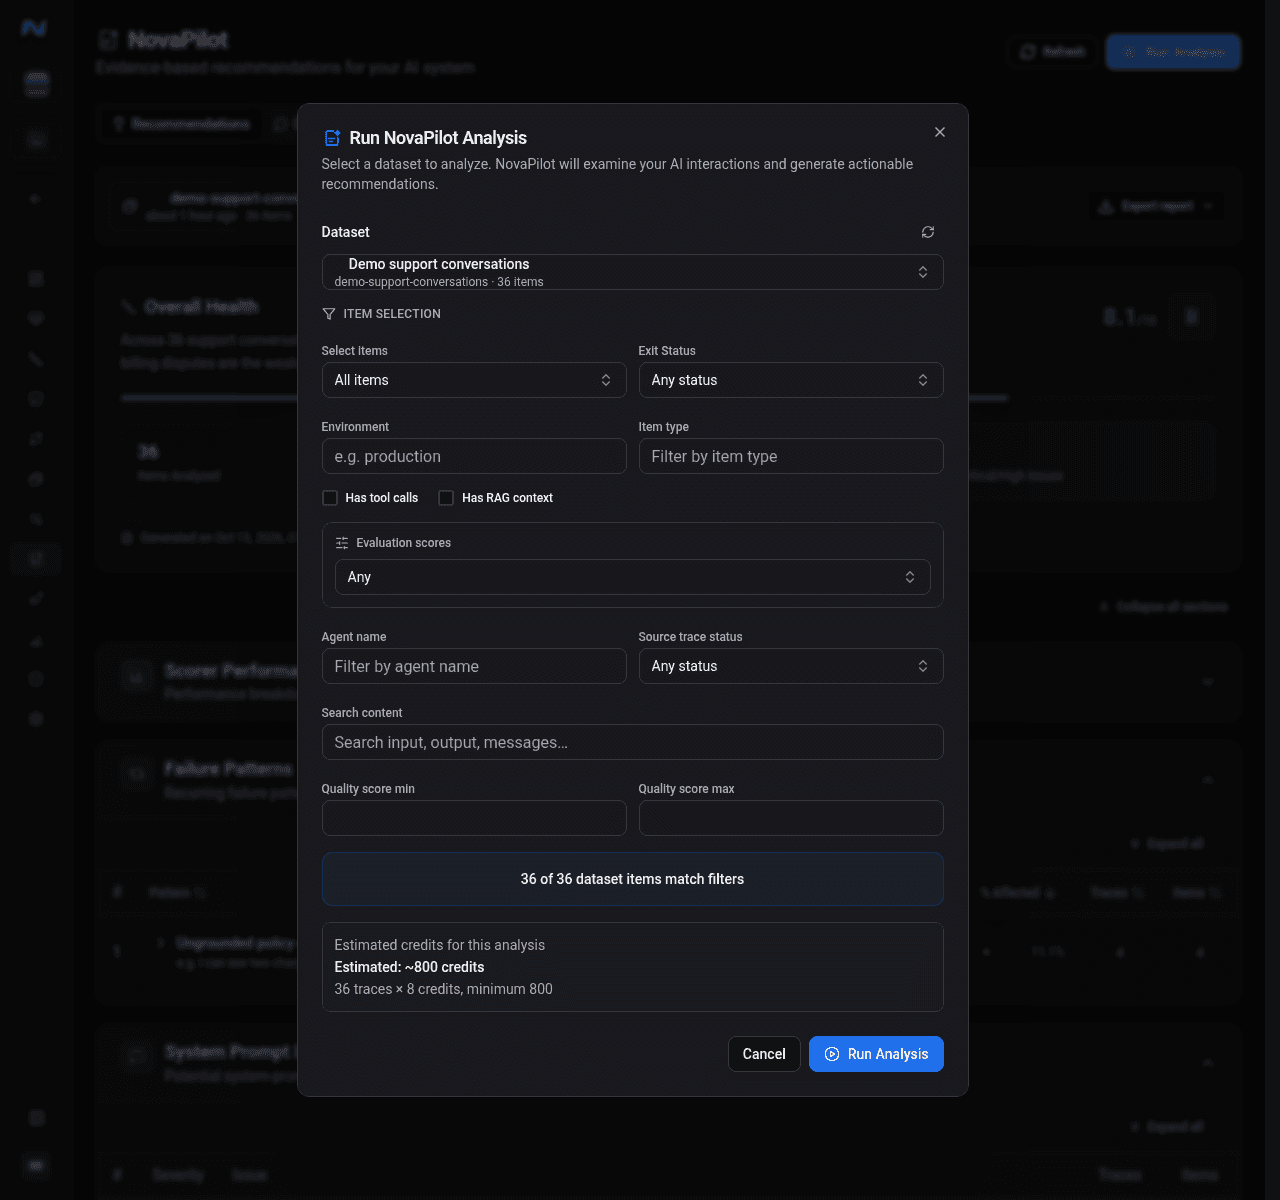Screen dimensions: 1280x1200
Task: Click '36 of 36 dataset items match filters' text
Action: pyautogui.click(x=632, y=879)
